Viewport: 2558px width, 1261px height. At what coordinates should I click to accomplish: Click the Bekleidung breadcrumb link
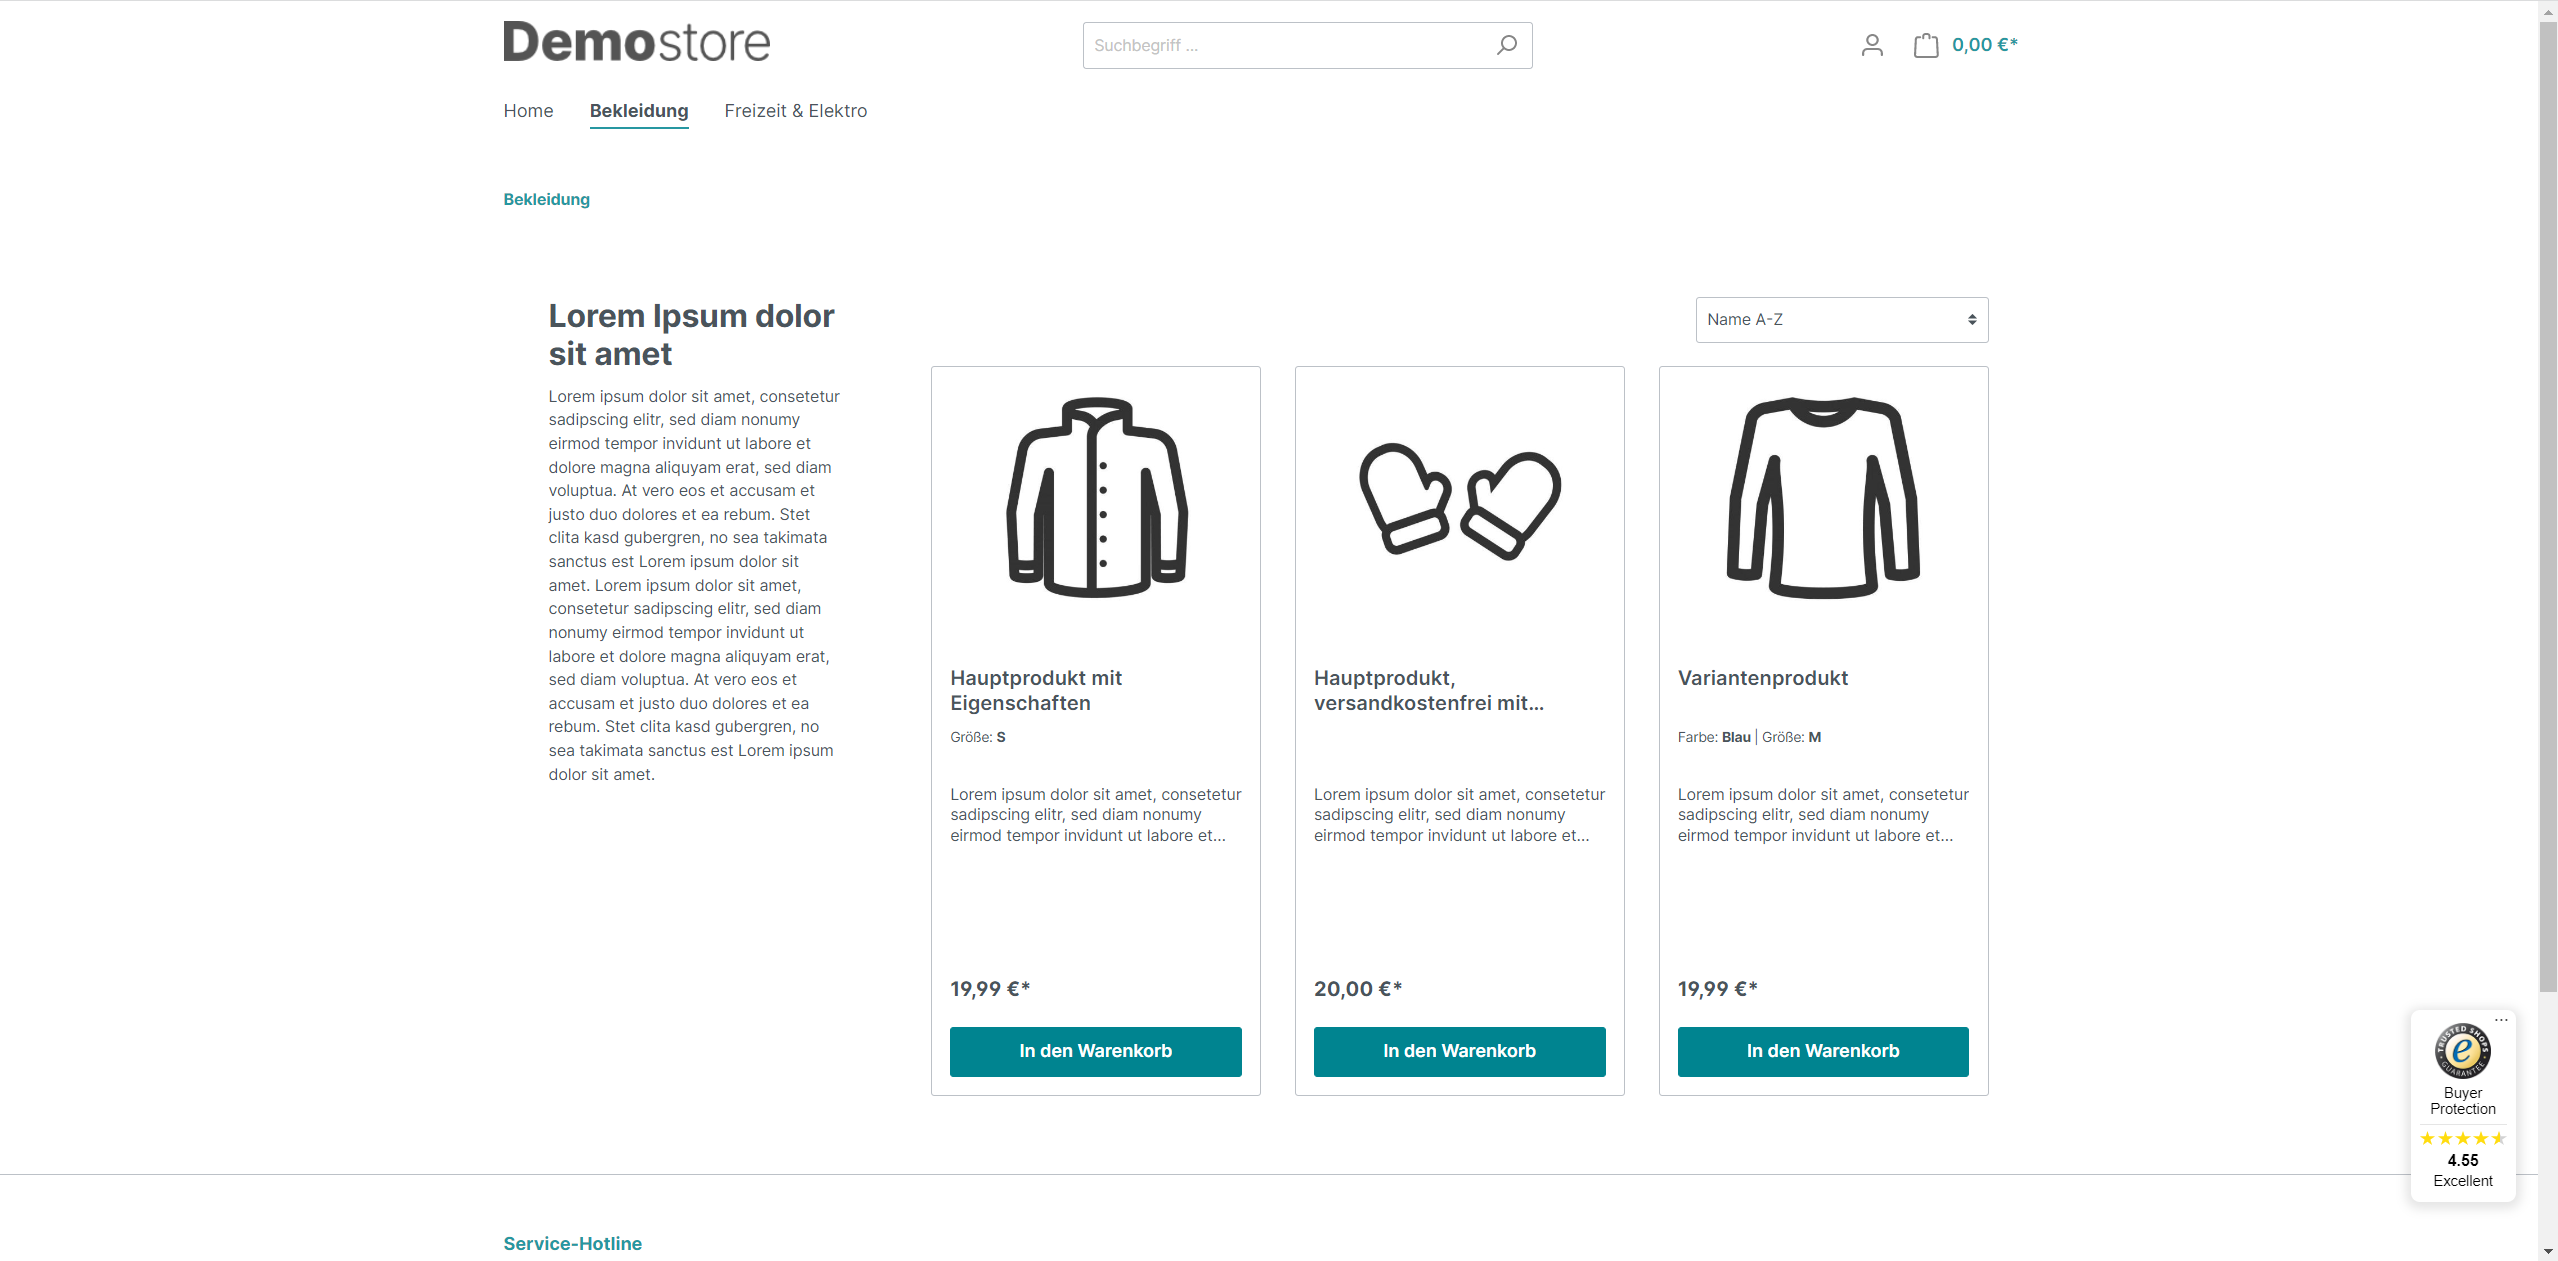(x=547, y=199)
